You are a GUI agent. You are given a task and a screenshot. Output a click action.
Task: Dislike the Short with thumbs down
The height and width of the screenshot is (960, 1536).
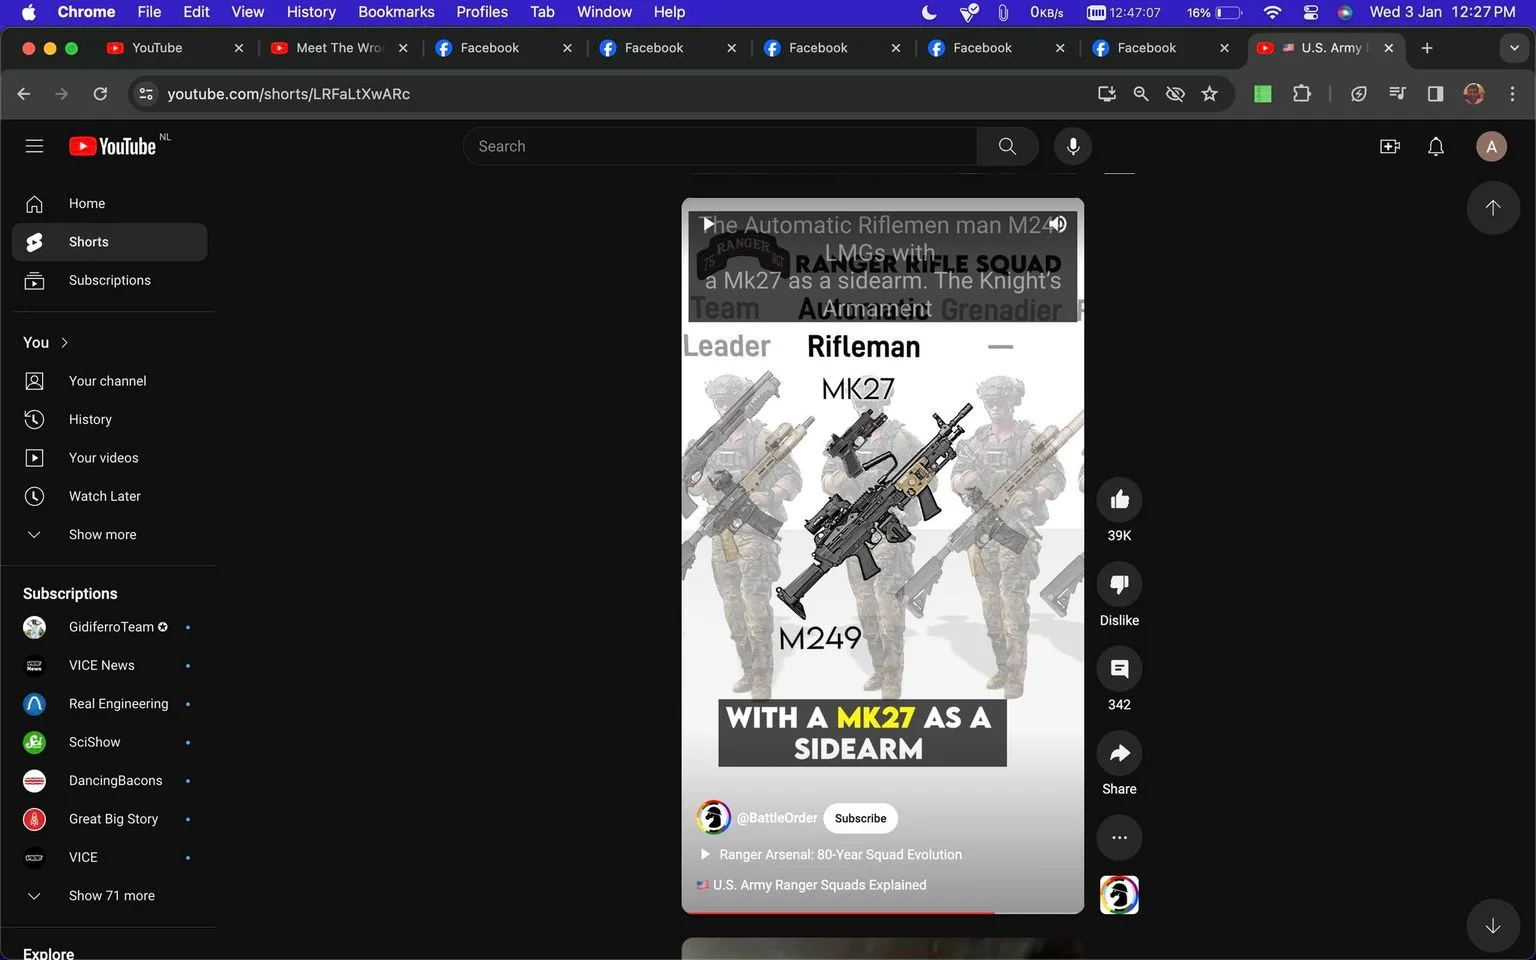click(x=1119, y=584)
